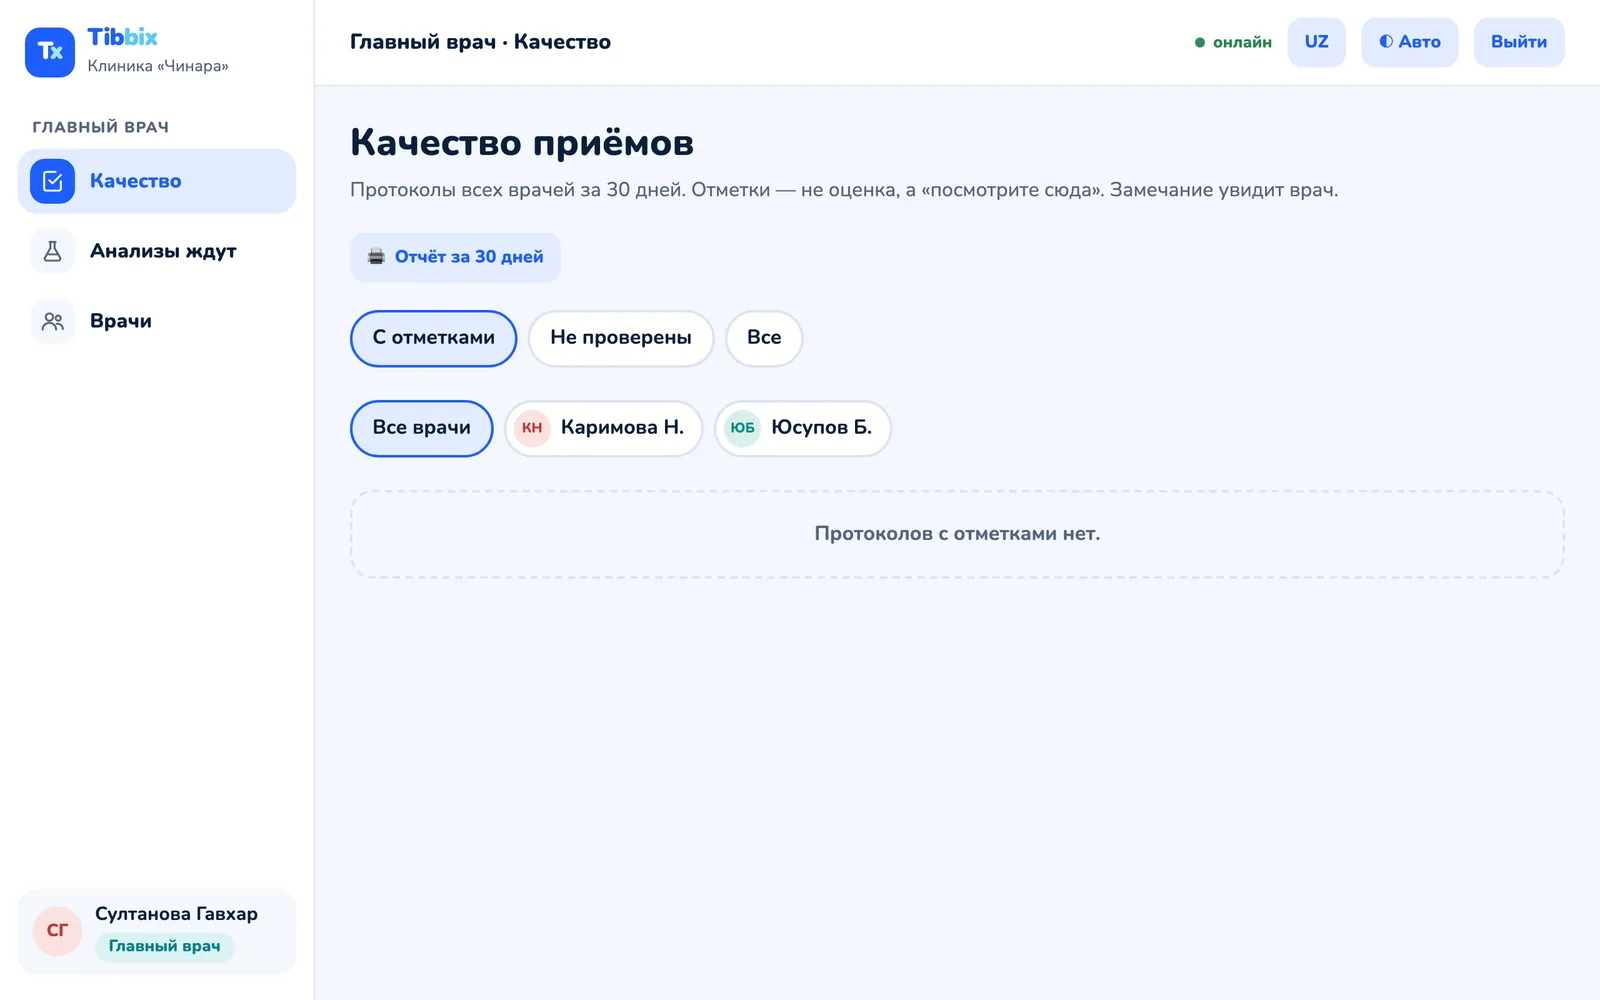This screenshot has height=1000, width=1600.
Task: Filter protocols by С отметками
Action: click(433, 338)
